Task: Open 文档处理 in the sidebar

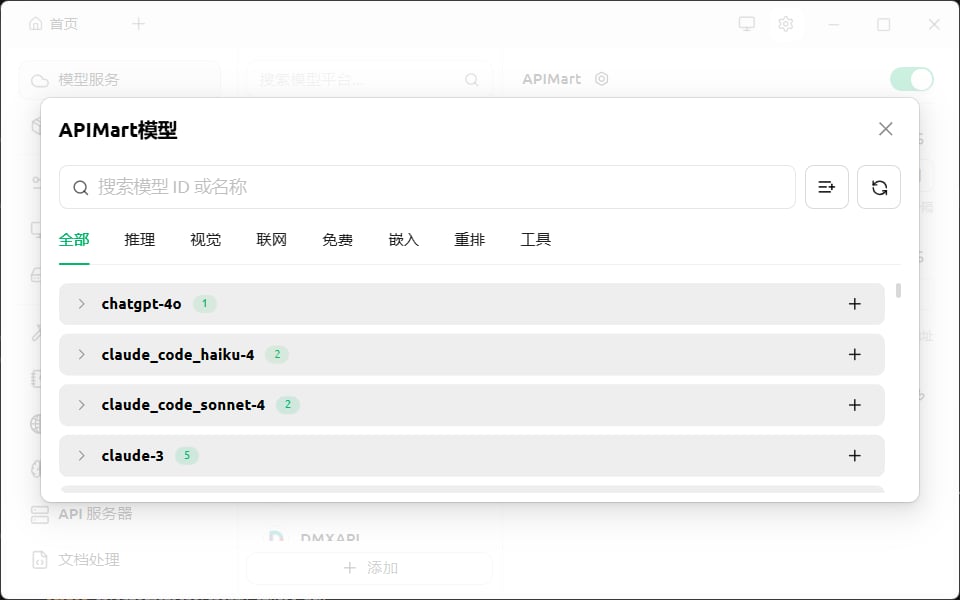Action: tap(76, 559)
